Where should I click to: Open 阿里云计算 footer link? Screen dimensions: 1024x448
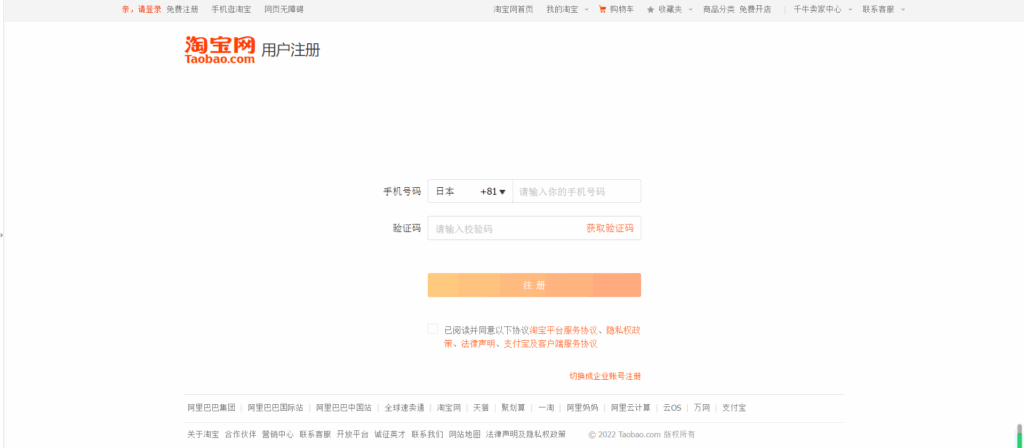point(631,408)
